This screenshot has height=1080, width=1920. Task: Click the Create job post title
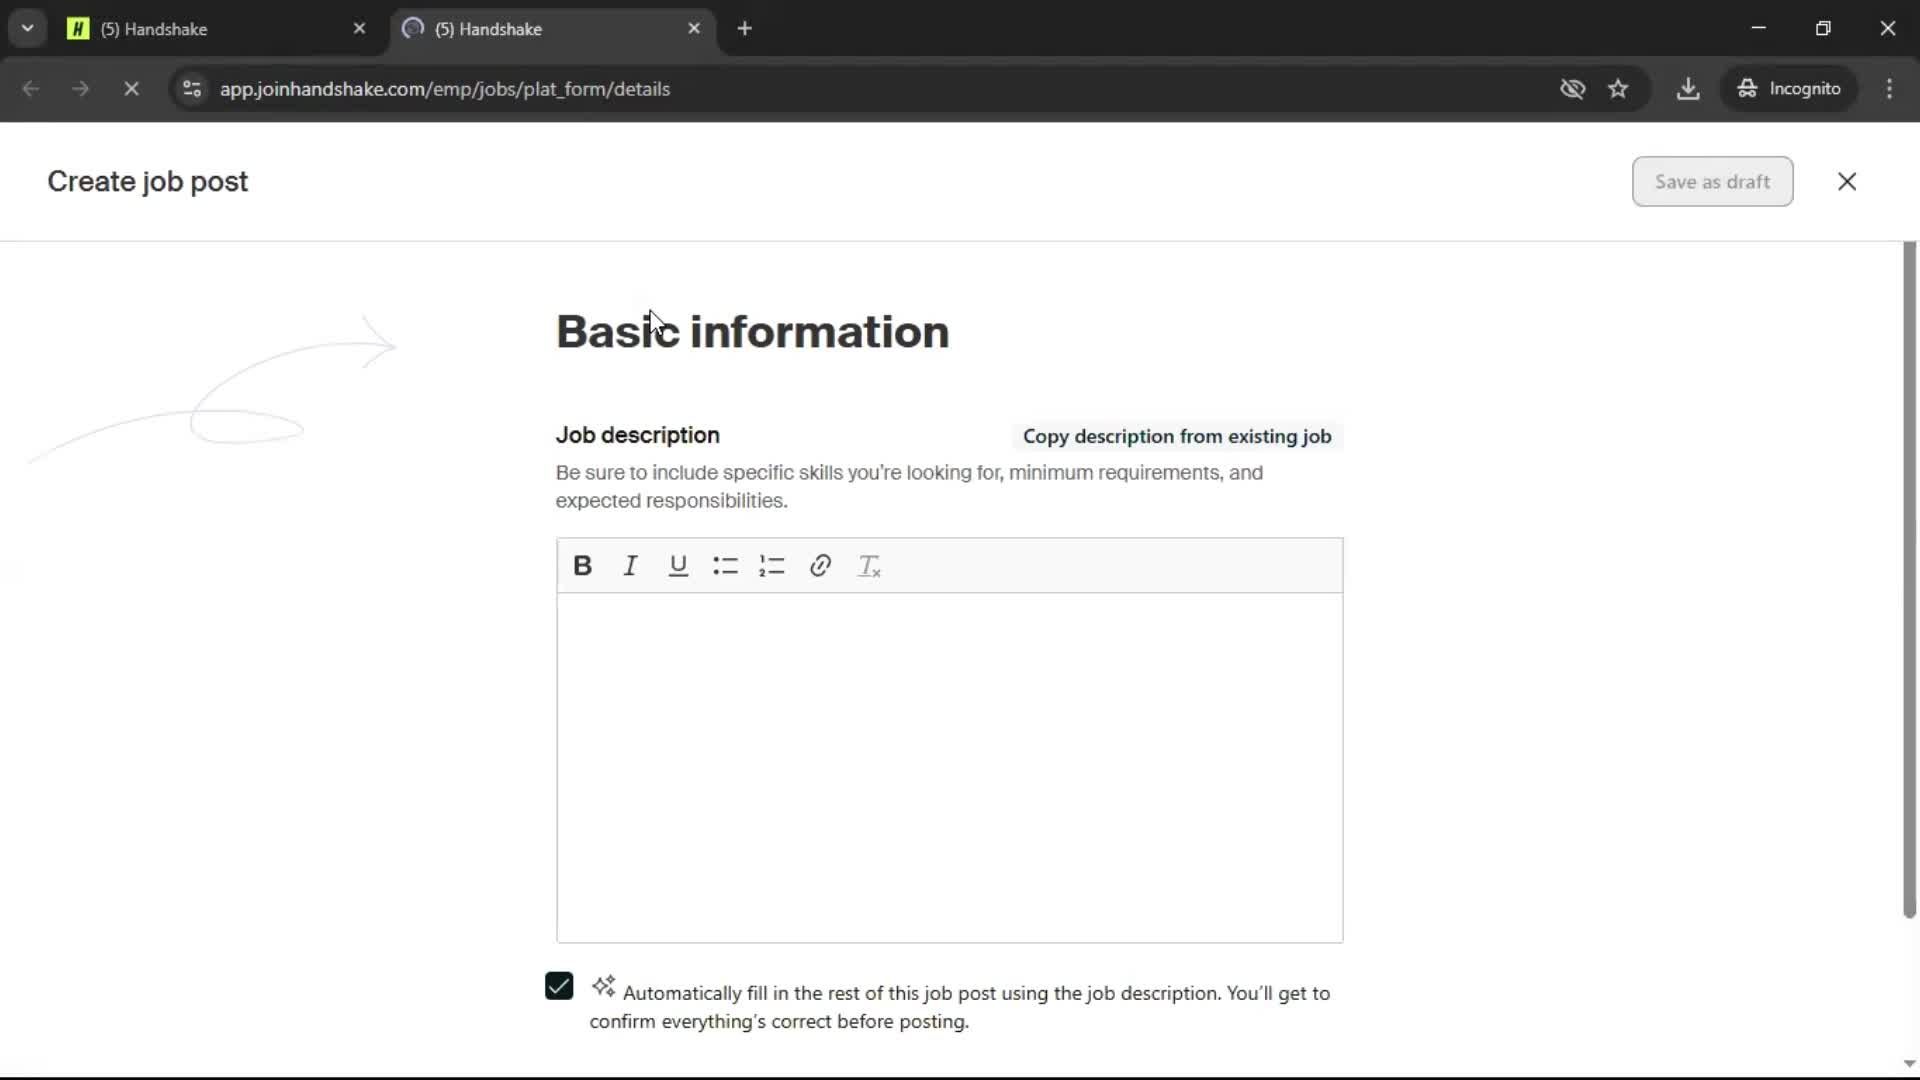pos(147,182)
